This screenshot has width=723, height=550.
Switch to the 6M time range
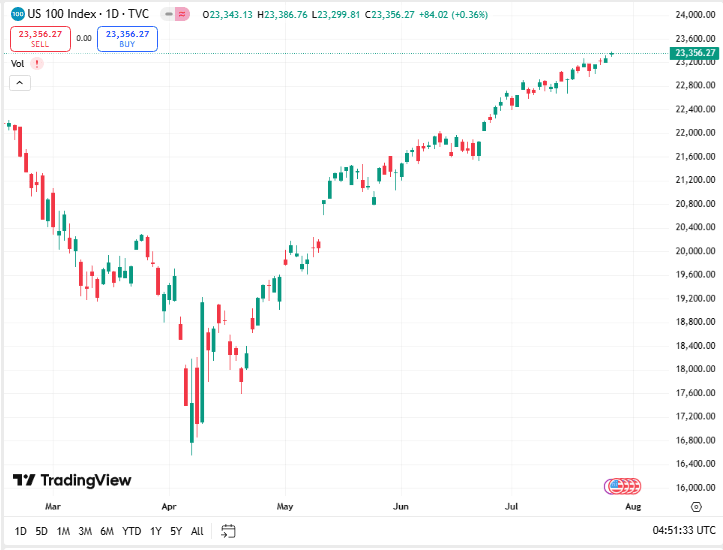click(107, 531)
